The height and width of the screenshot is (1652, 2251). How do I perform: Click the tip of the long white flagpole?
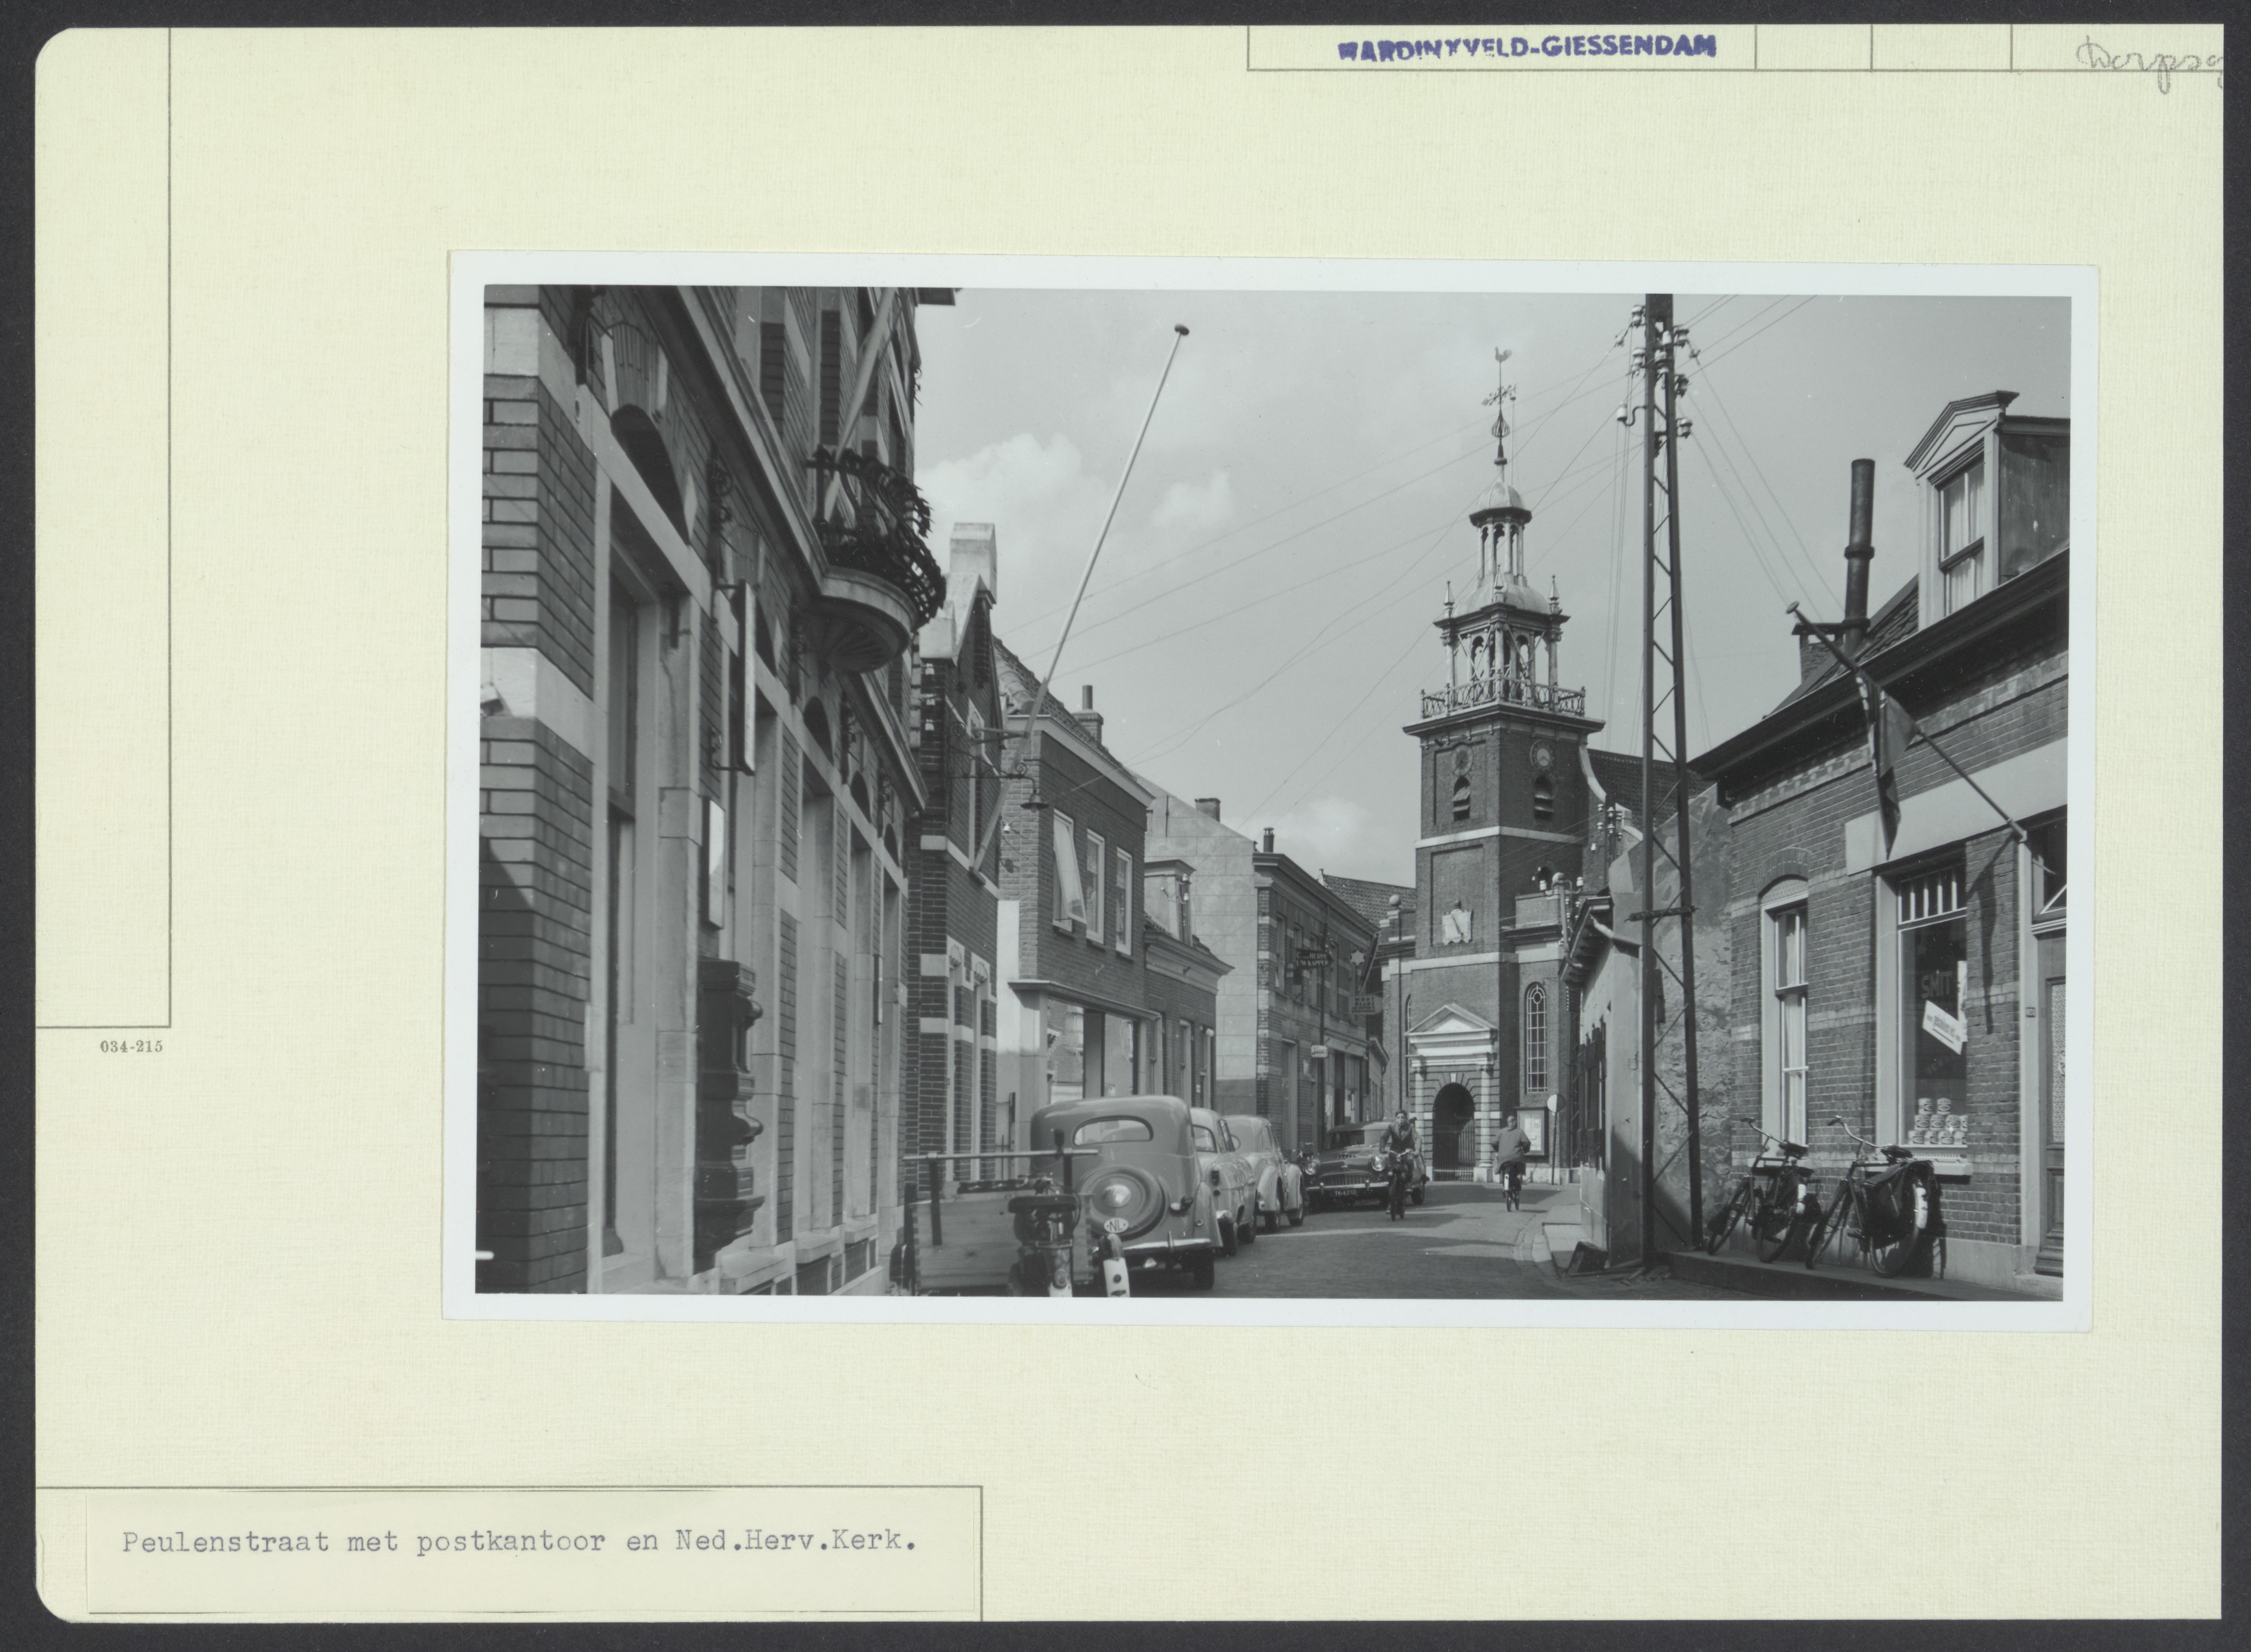pos(1181,329)
